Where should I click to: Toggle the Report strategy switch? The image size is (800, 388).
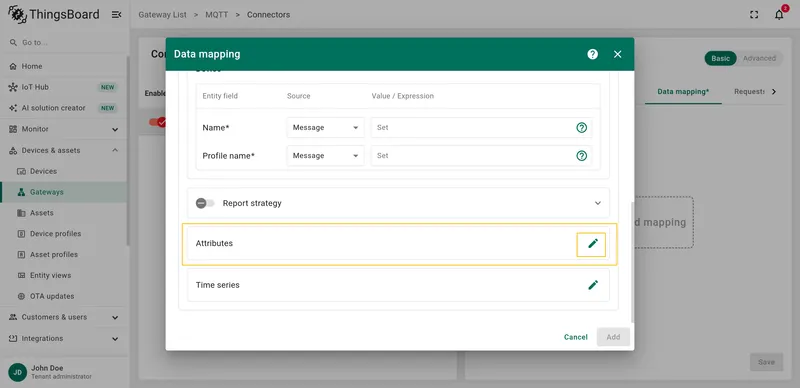[205, 203]
